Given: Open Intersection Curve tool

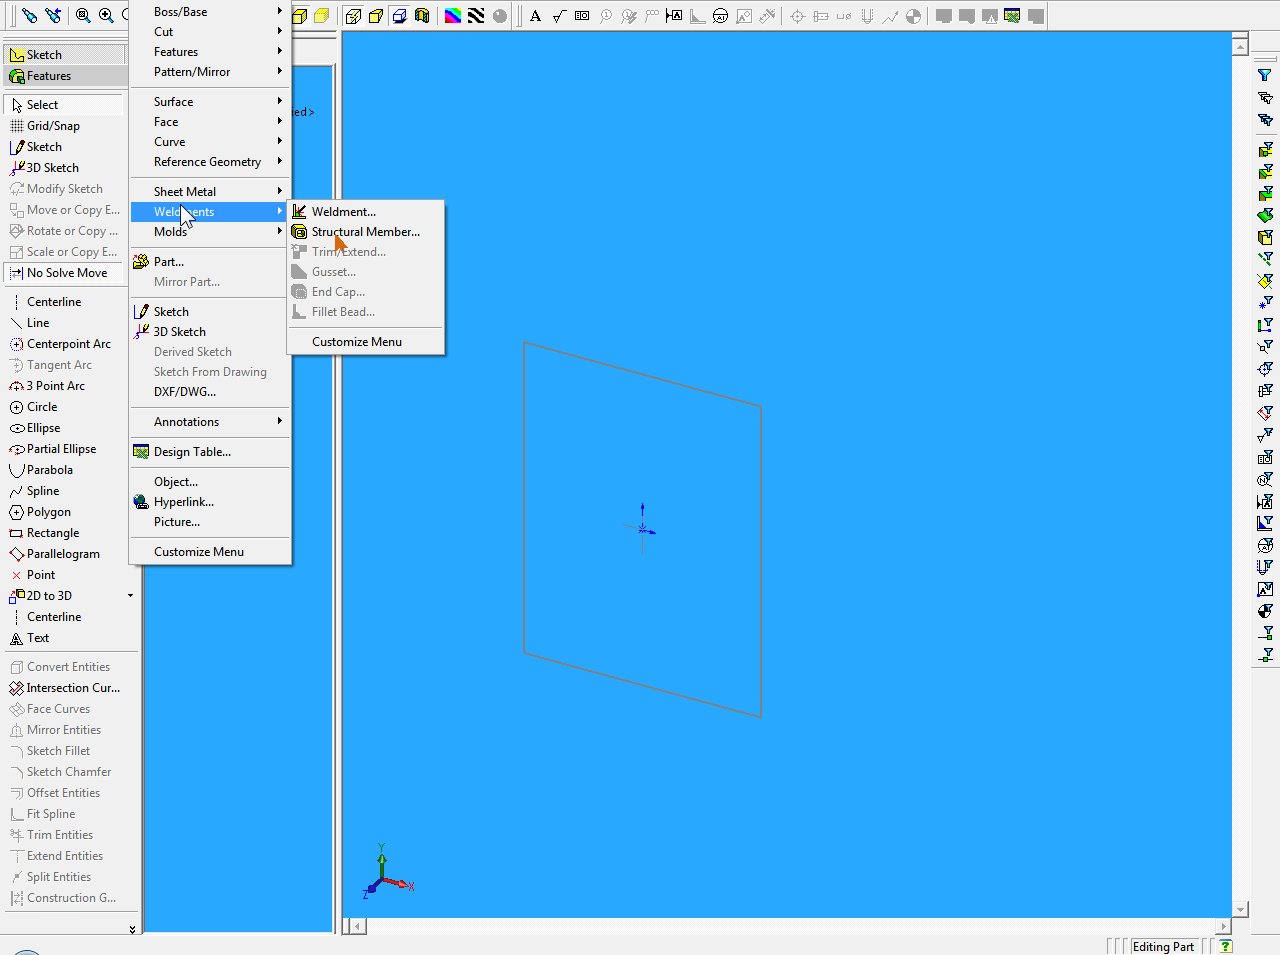Looking at the screenshot, I should click(72, 688).
